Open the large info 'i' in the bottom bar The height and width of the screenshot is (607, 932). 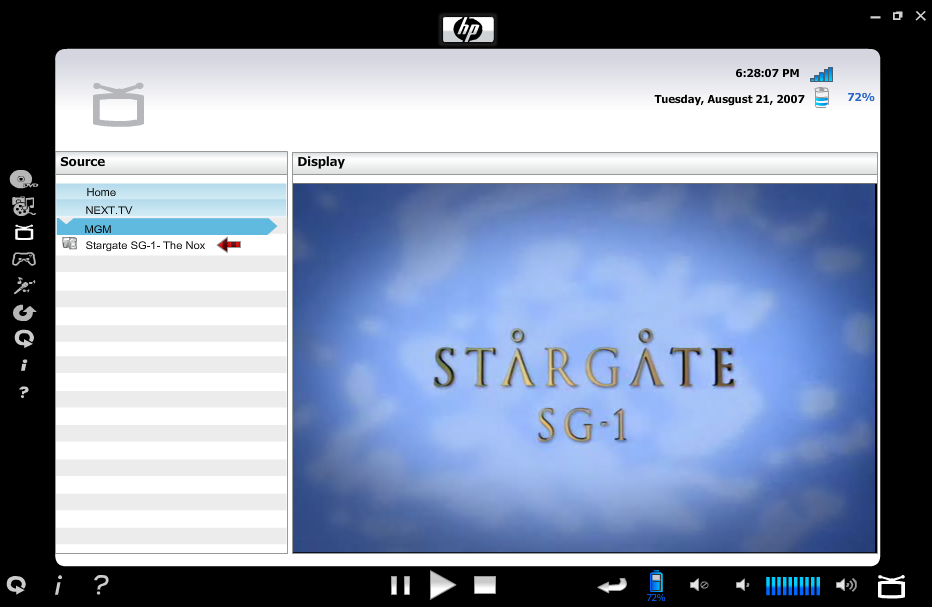tap(58, 586)
